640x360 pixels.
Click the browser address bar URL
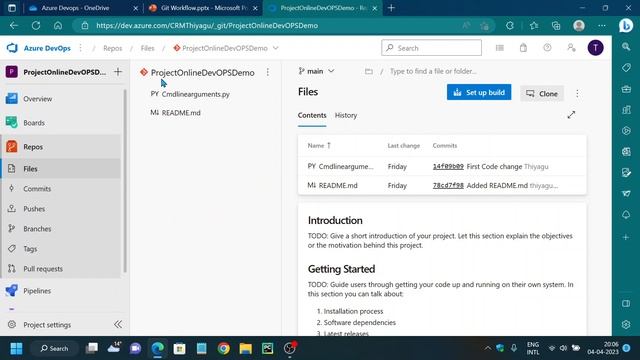[x=207, y=25]
